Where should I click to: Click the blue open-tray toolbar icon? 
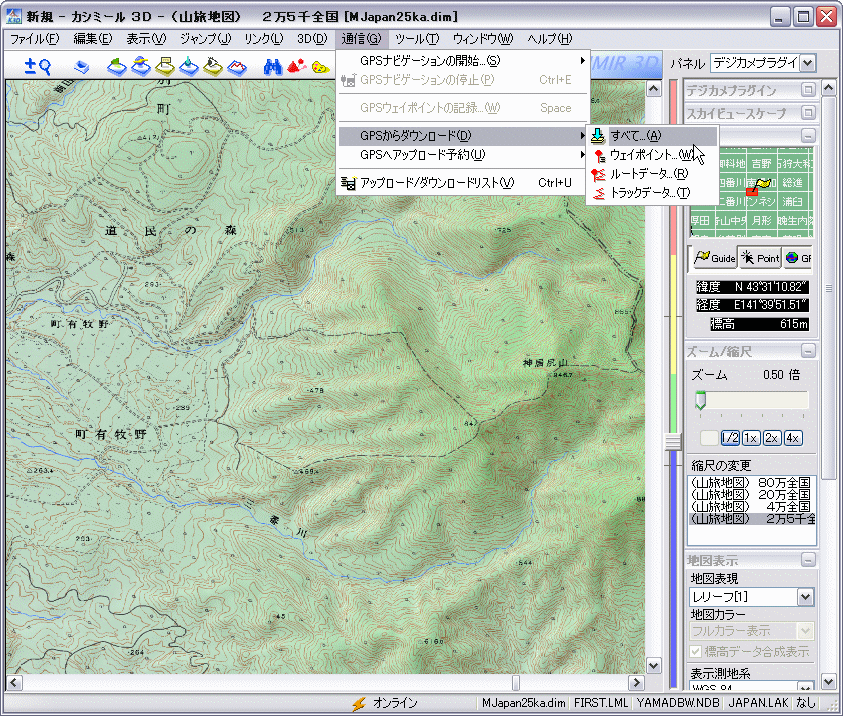click(81, 67)
